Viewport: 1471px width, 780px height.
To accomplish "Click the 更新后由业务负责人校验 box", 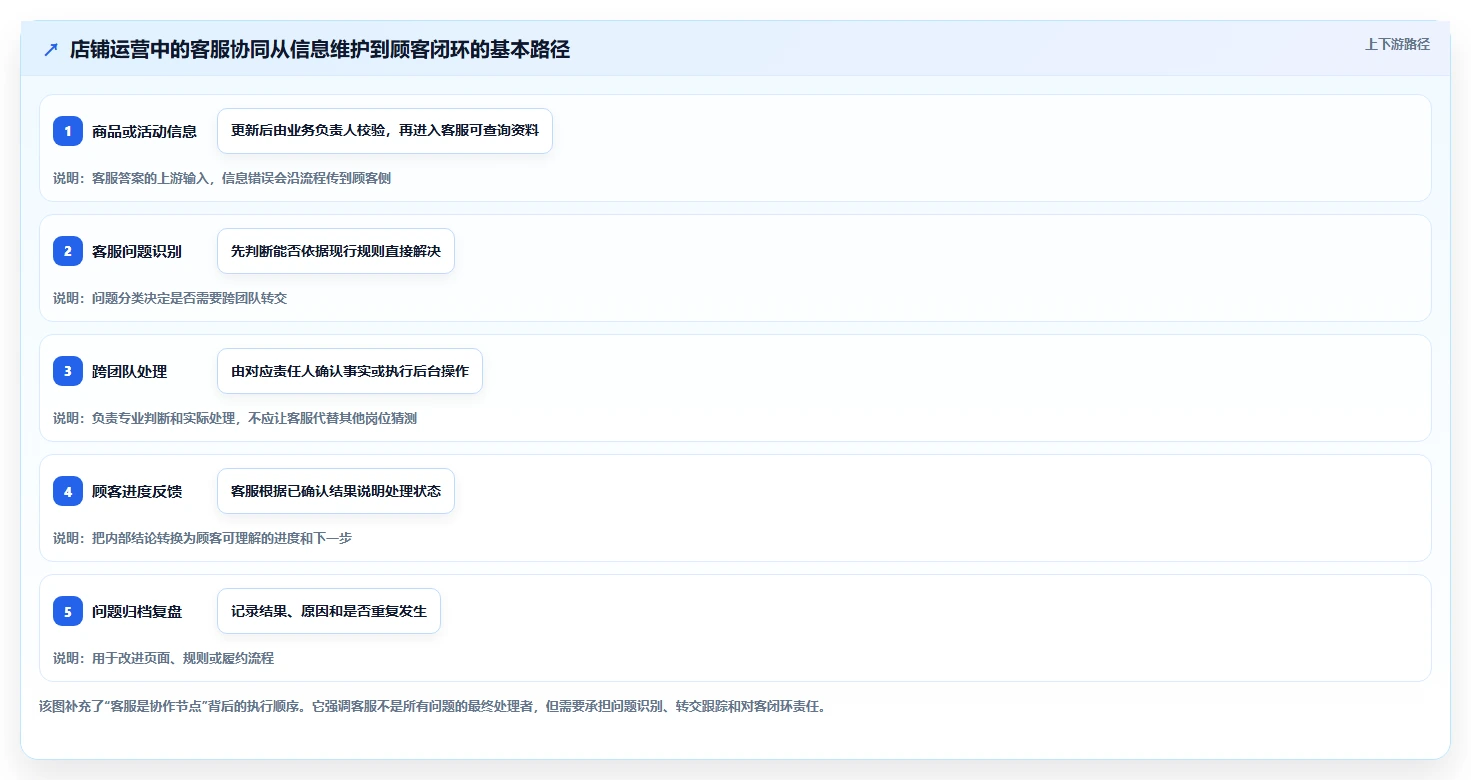I will click(385, 131).
